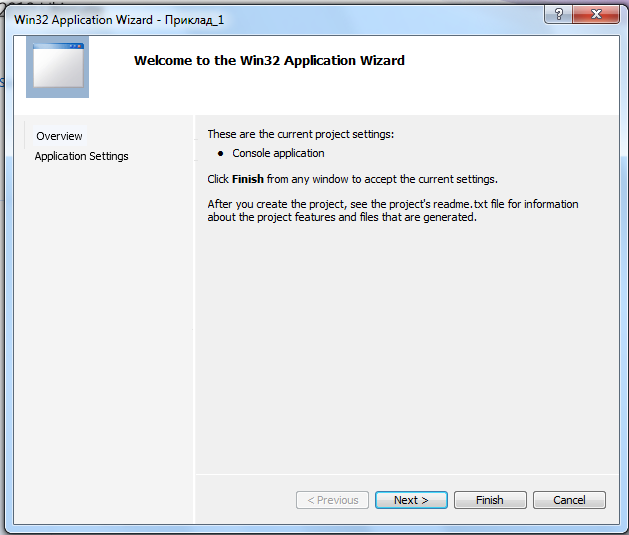This screenshot has height=535, width=629.
Task: Open the Application Settings page
Action: 81,156
